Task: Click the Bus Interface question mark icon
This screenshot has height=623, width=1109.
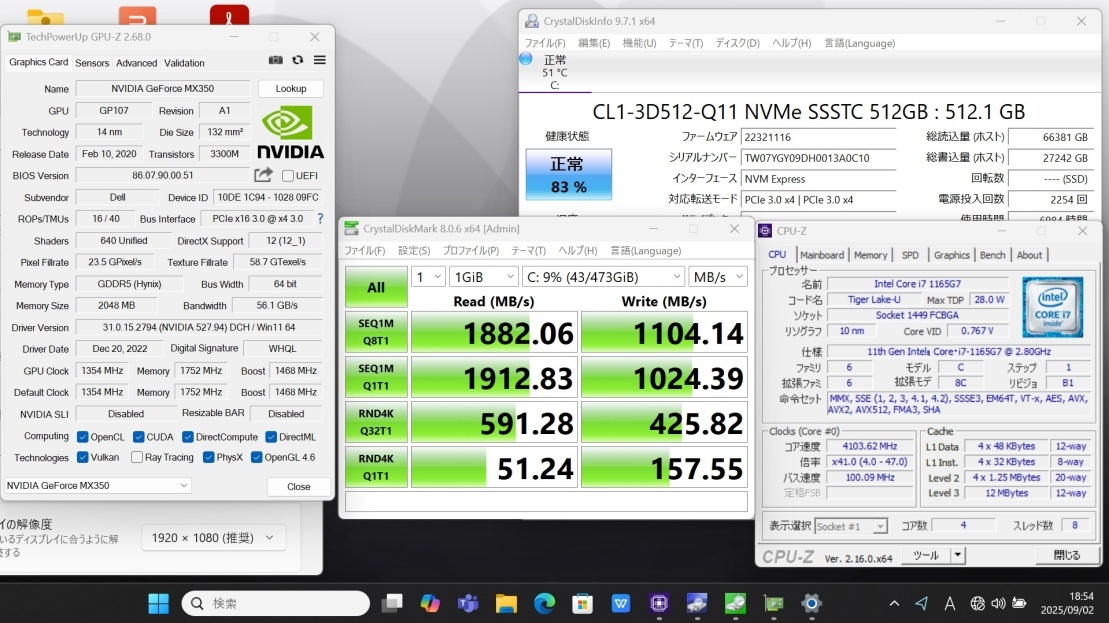Action: [x=320, y=218]
